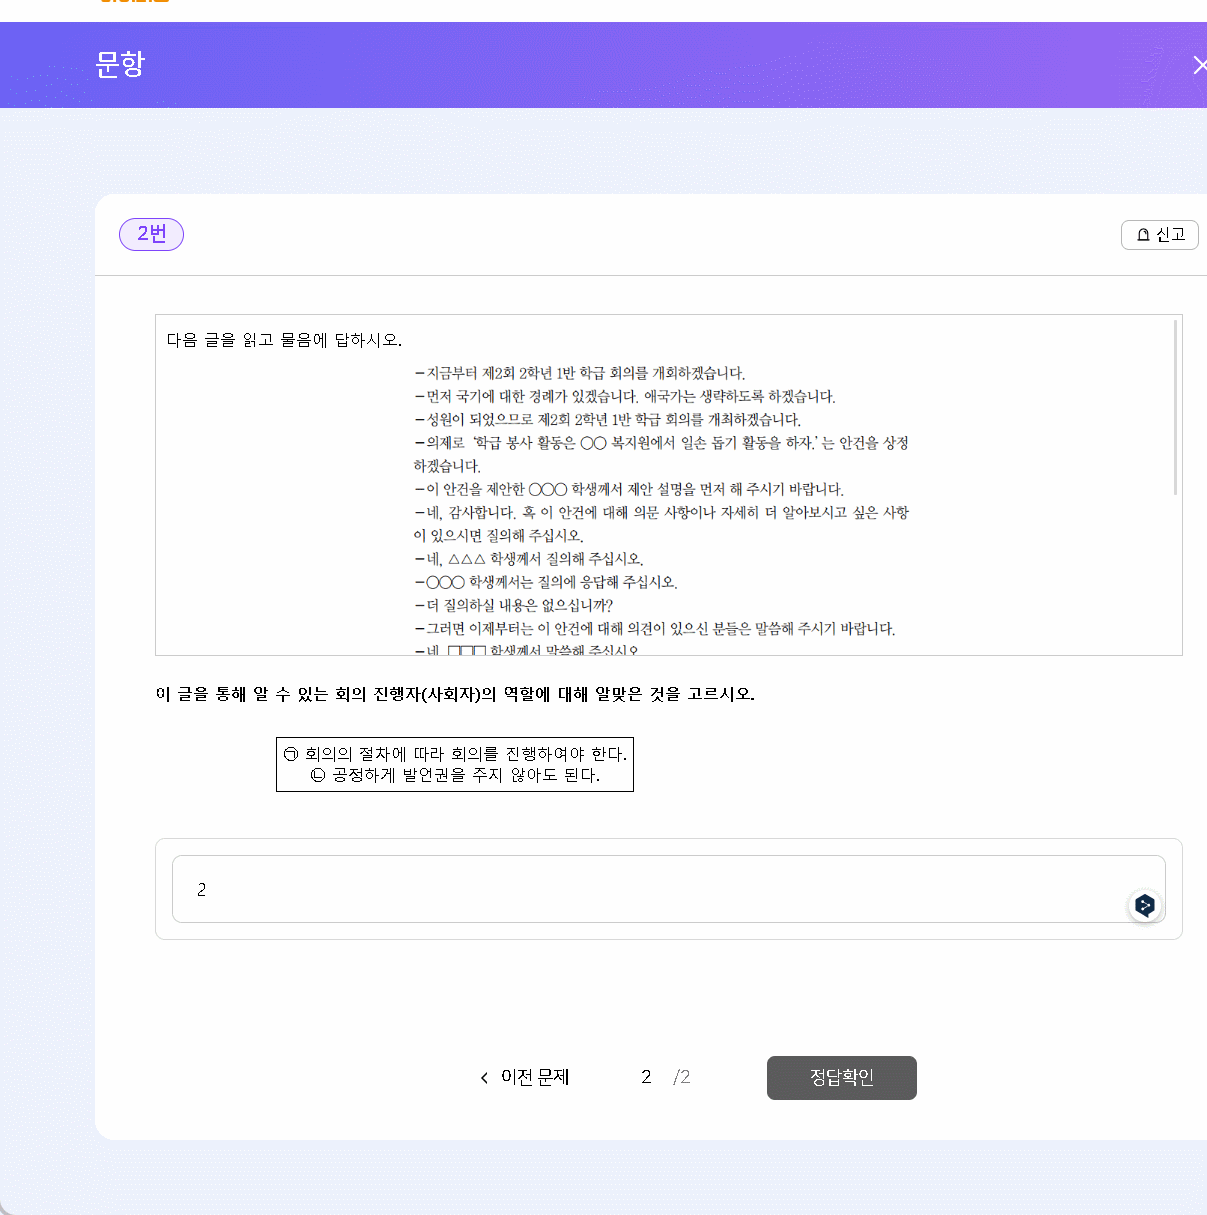Select option ㉡ about fair speaking rights

coord(455,775)
